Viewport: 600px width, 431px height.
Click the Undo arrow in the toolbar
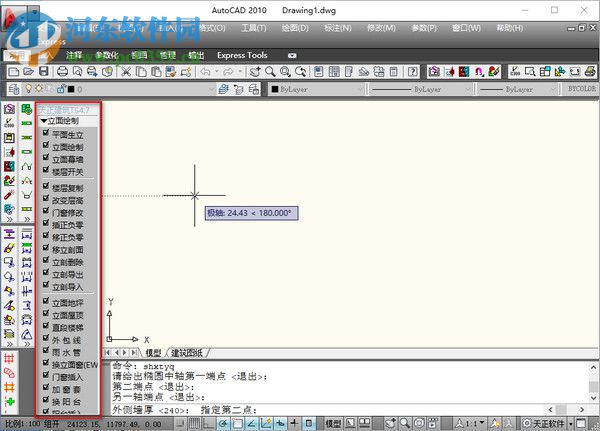205,72
